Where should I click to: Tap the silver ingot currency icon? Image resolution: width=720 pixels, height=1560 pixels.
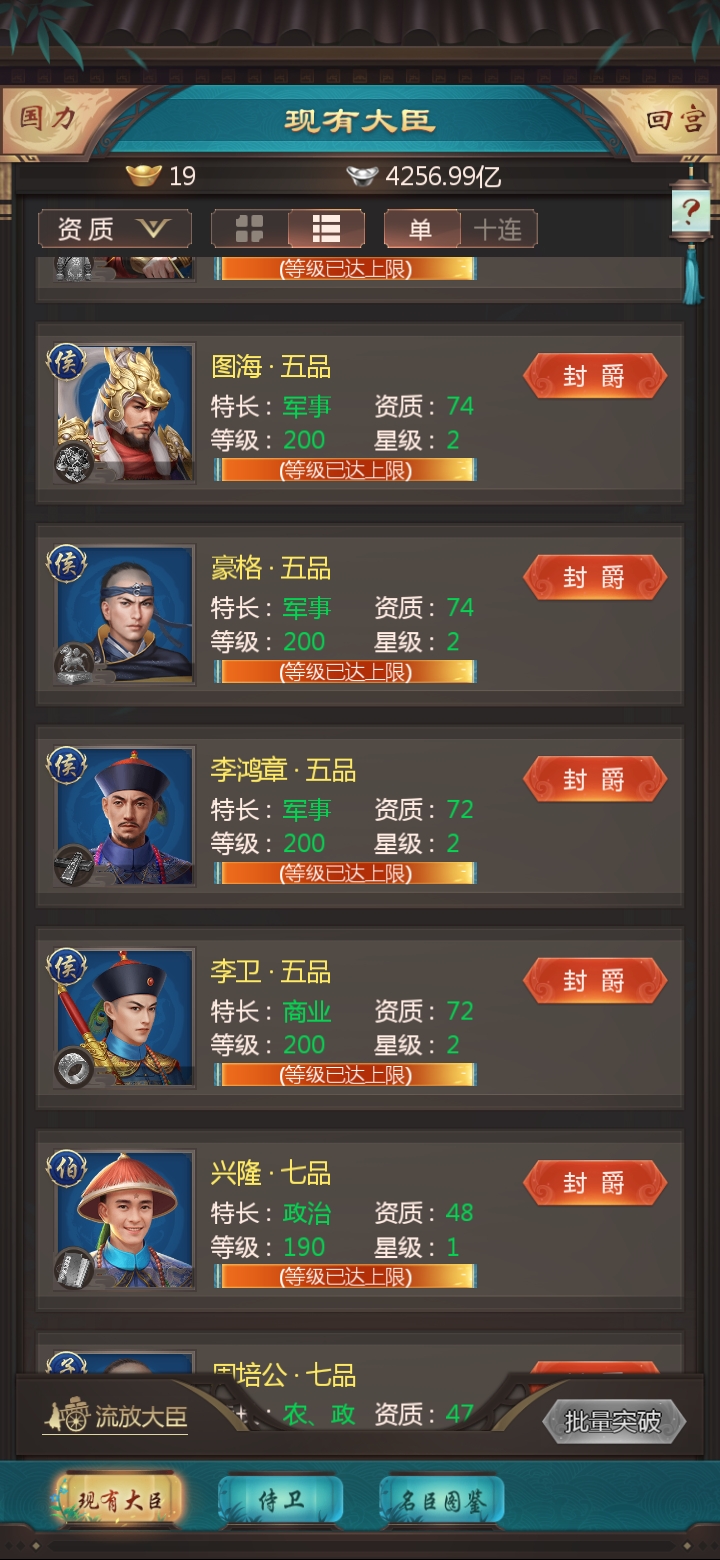362,177
